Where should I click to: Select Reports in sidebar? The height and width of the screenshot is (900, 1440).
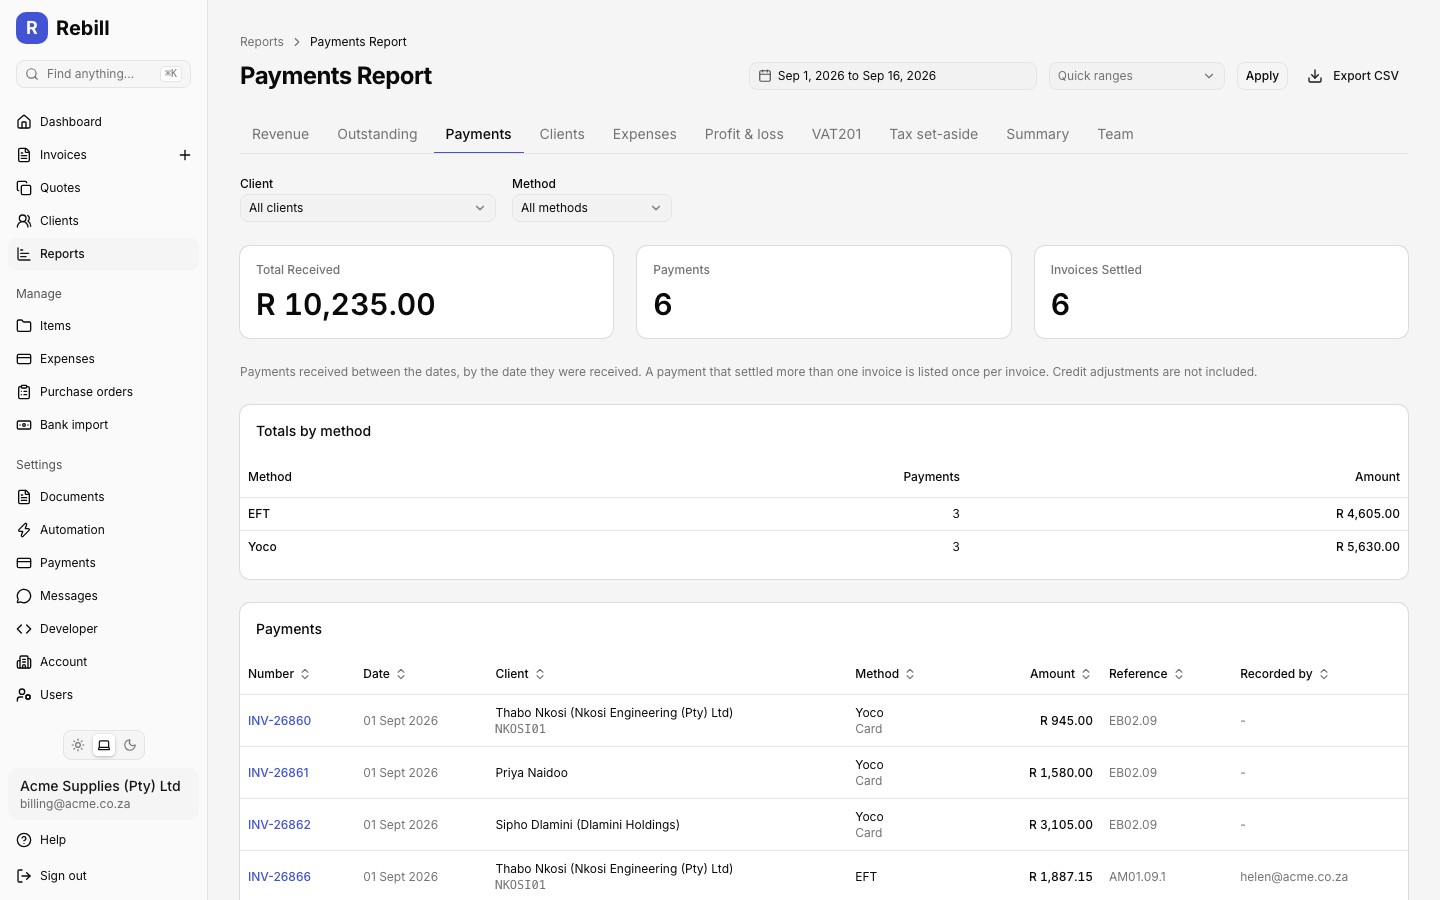[x=103, y=254]
